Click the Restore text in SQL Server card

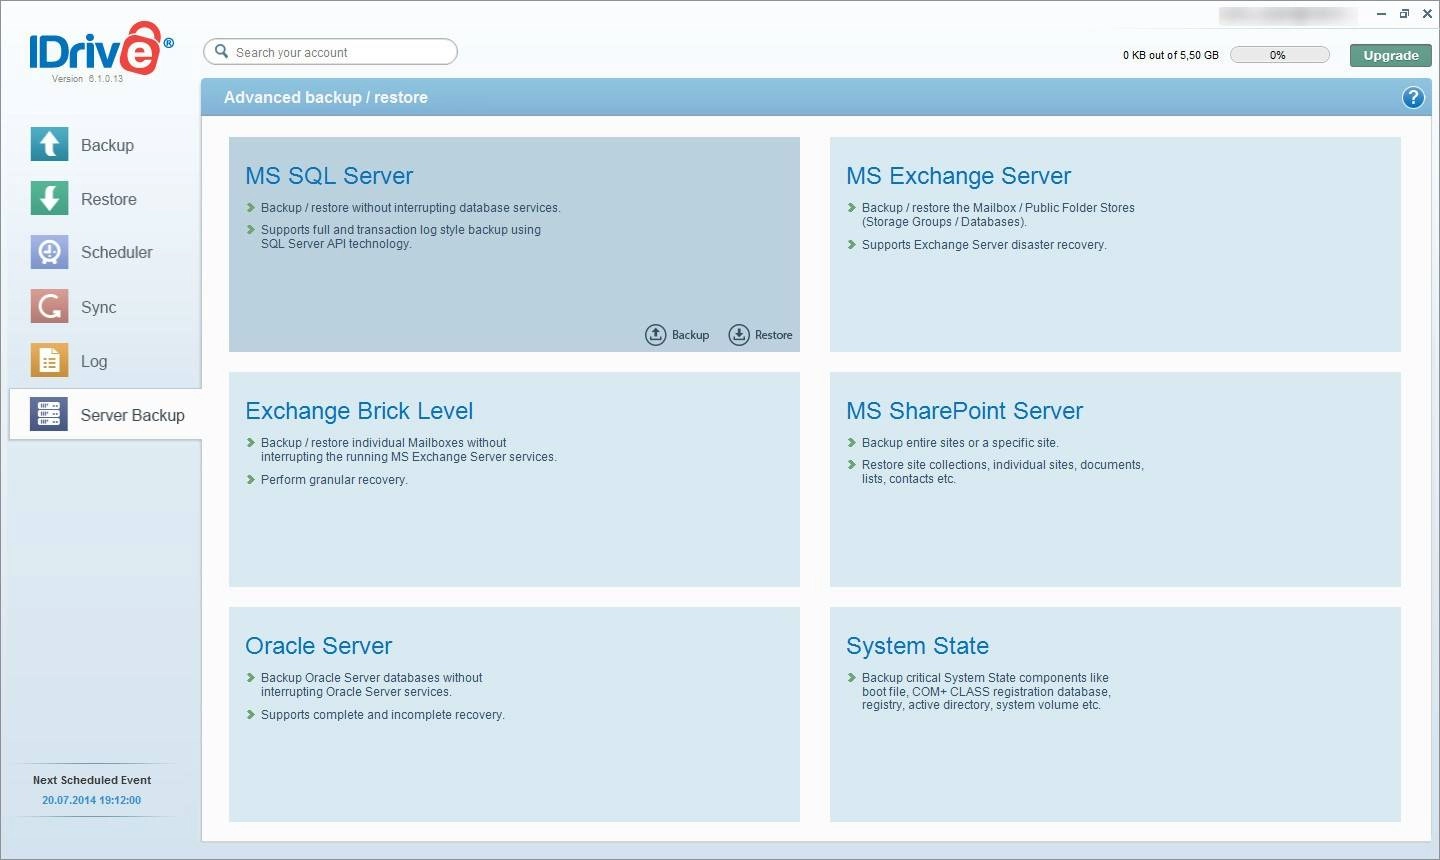(x=773, y=335)
